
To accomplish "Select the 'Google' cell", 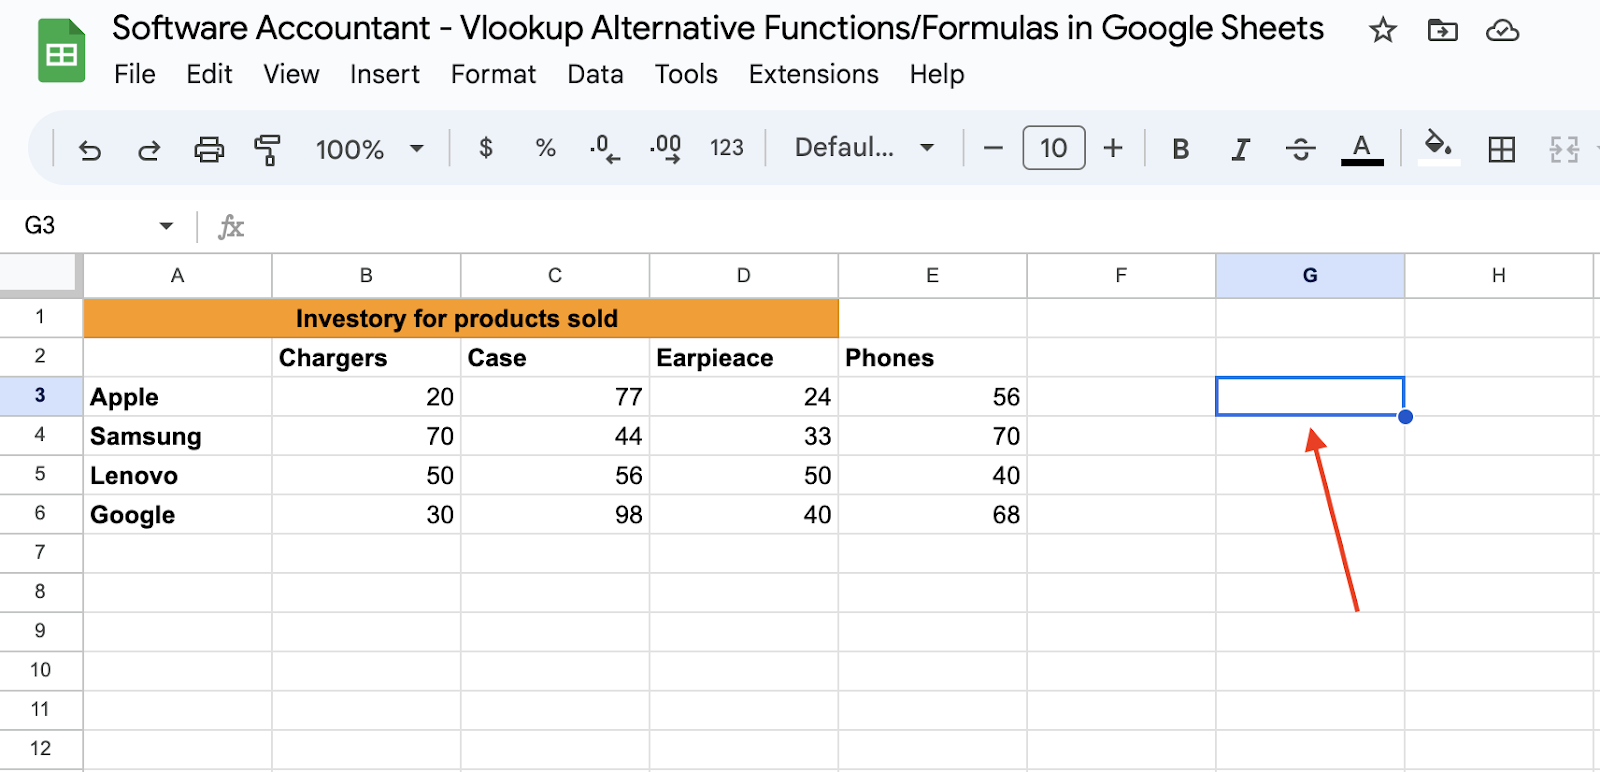I will (177, 514).
